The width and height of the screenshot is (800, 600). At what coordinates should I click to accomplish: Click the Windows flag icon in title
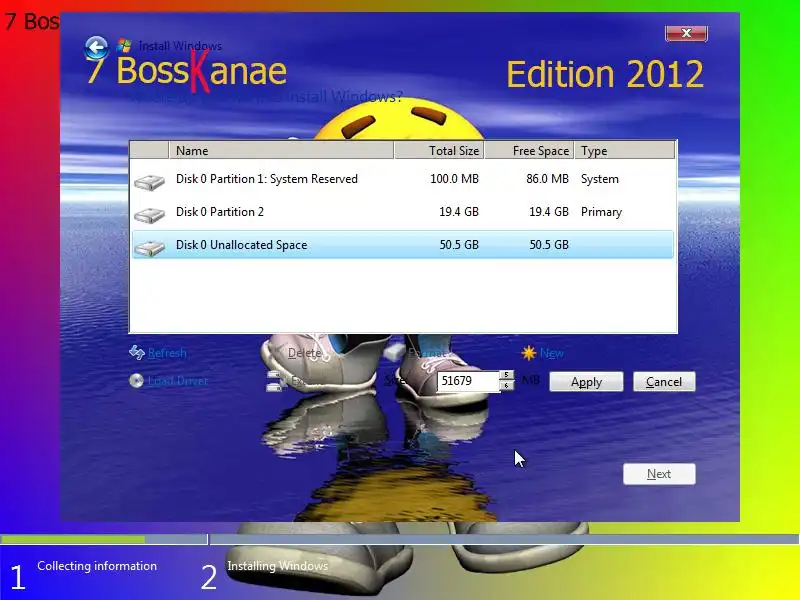tap(124, 45)
